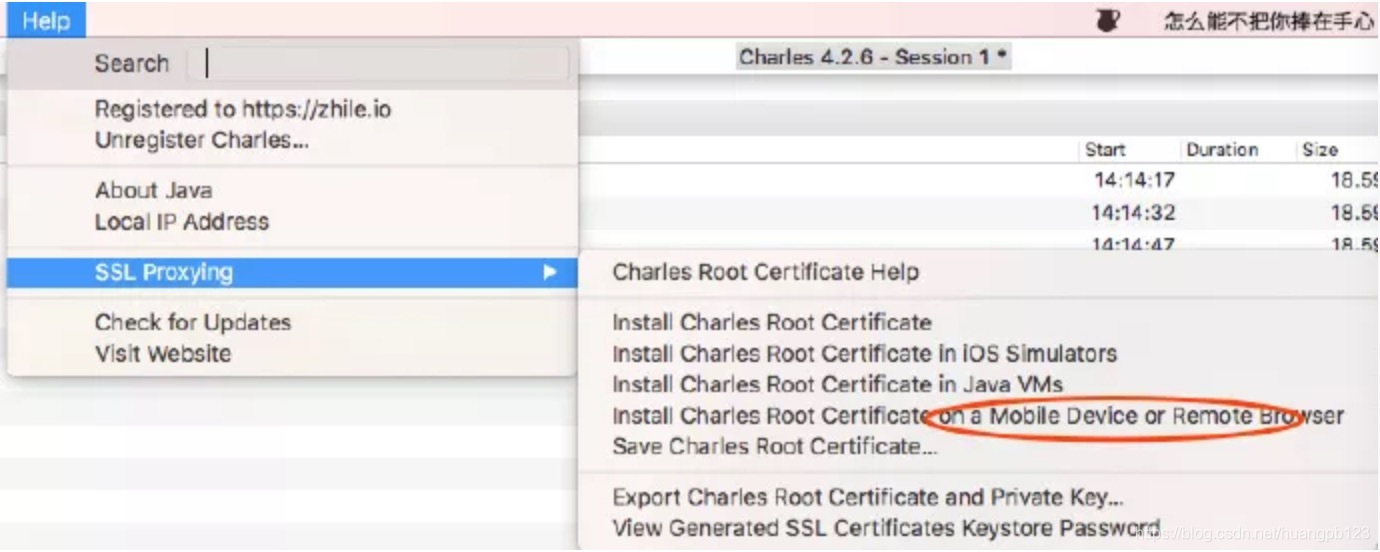Screen dimensions: 1380x552
Task: Click the Duration column header
Action: pos(1222,150)
